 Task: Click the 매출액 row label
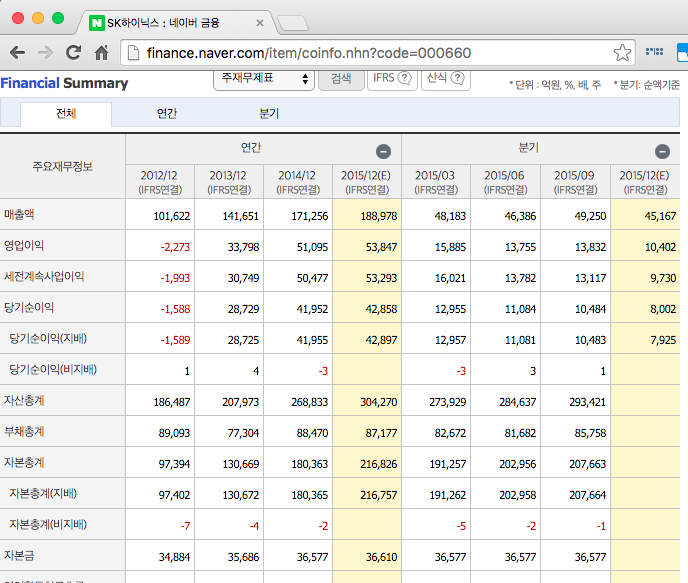(x=19, y=215)
